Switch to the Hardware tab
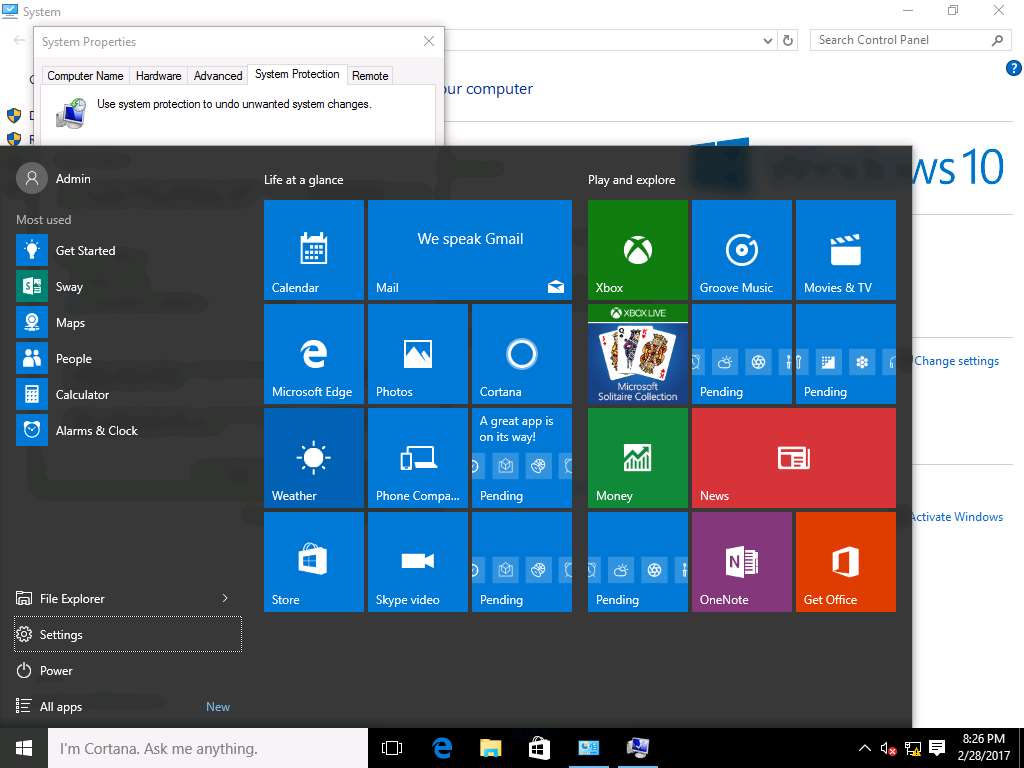The height and width of the screenshot is (768, 1024). pos(158,76)
